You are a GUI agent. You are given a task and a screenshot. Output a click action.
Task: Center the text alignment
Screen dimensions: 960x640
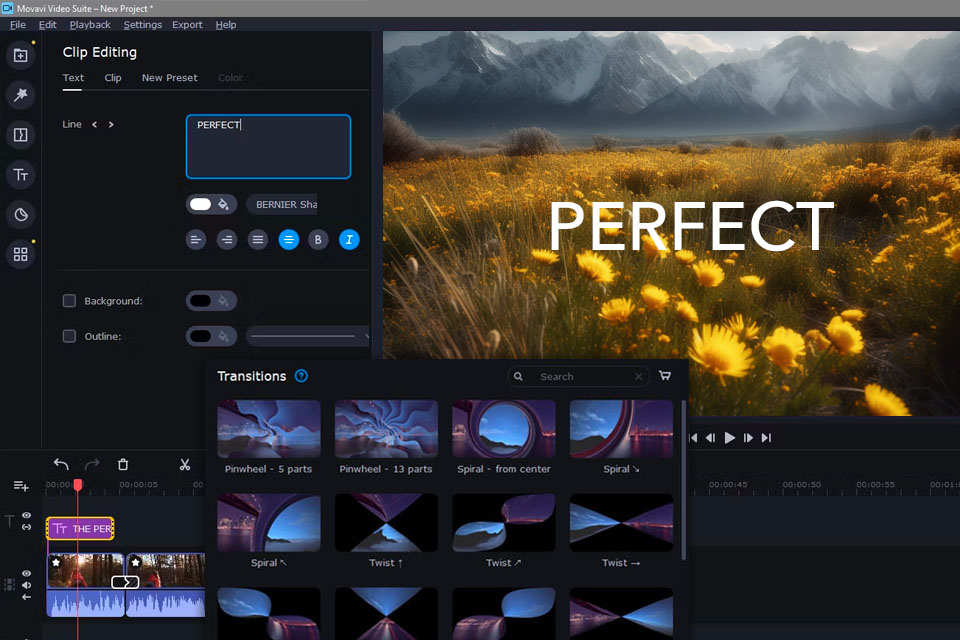(x=288, y=239)
